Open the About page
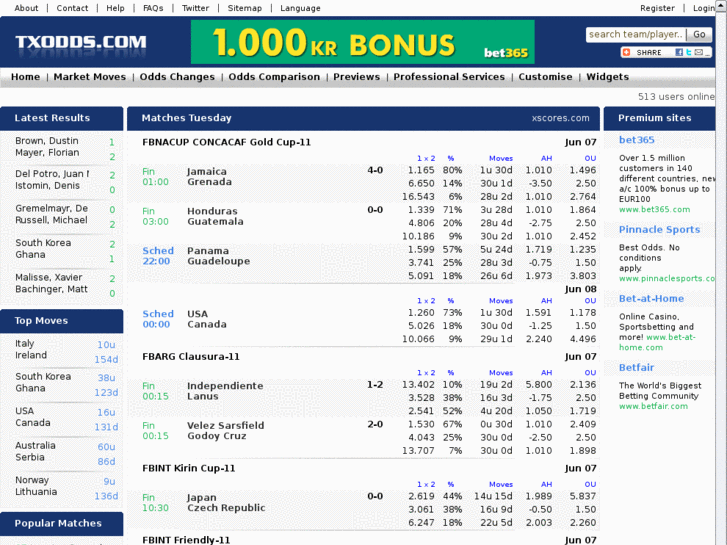727x545 pixels. 26,8
